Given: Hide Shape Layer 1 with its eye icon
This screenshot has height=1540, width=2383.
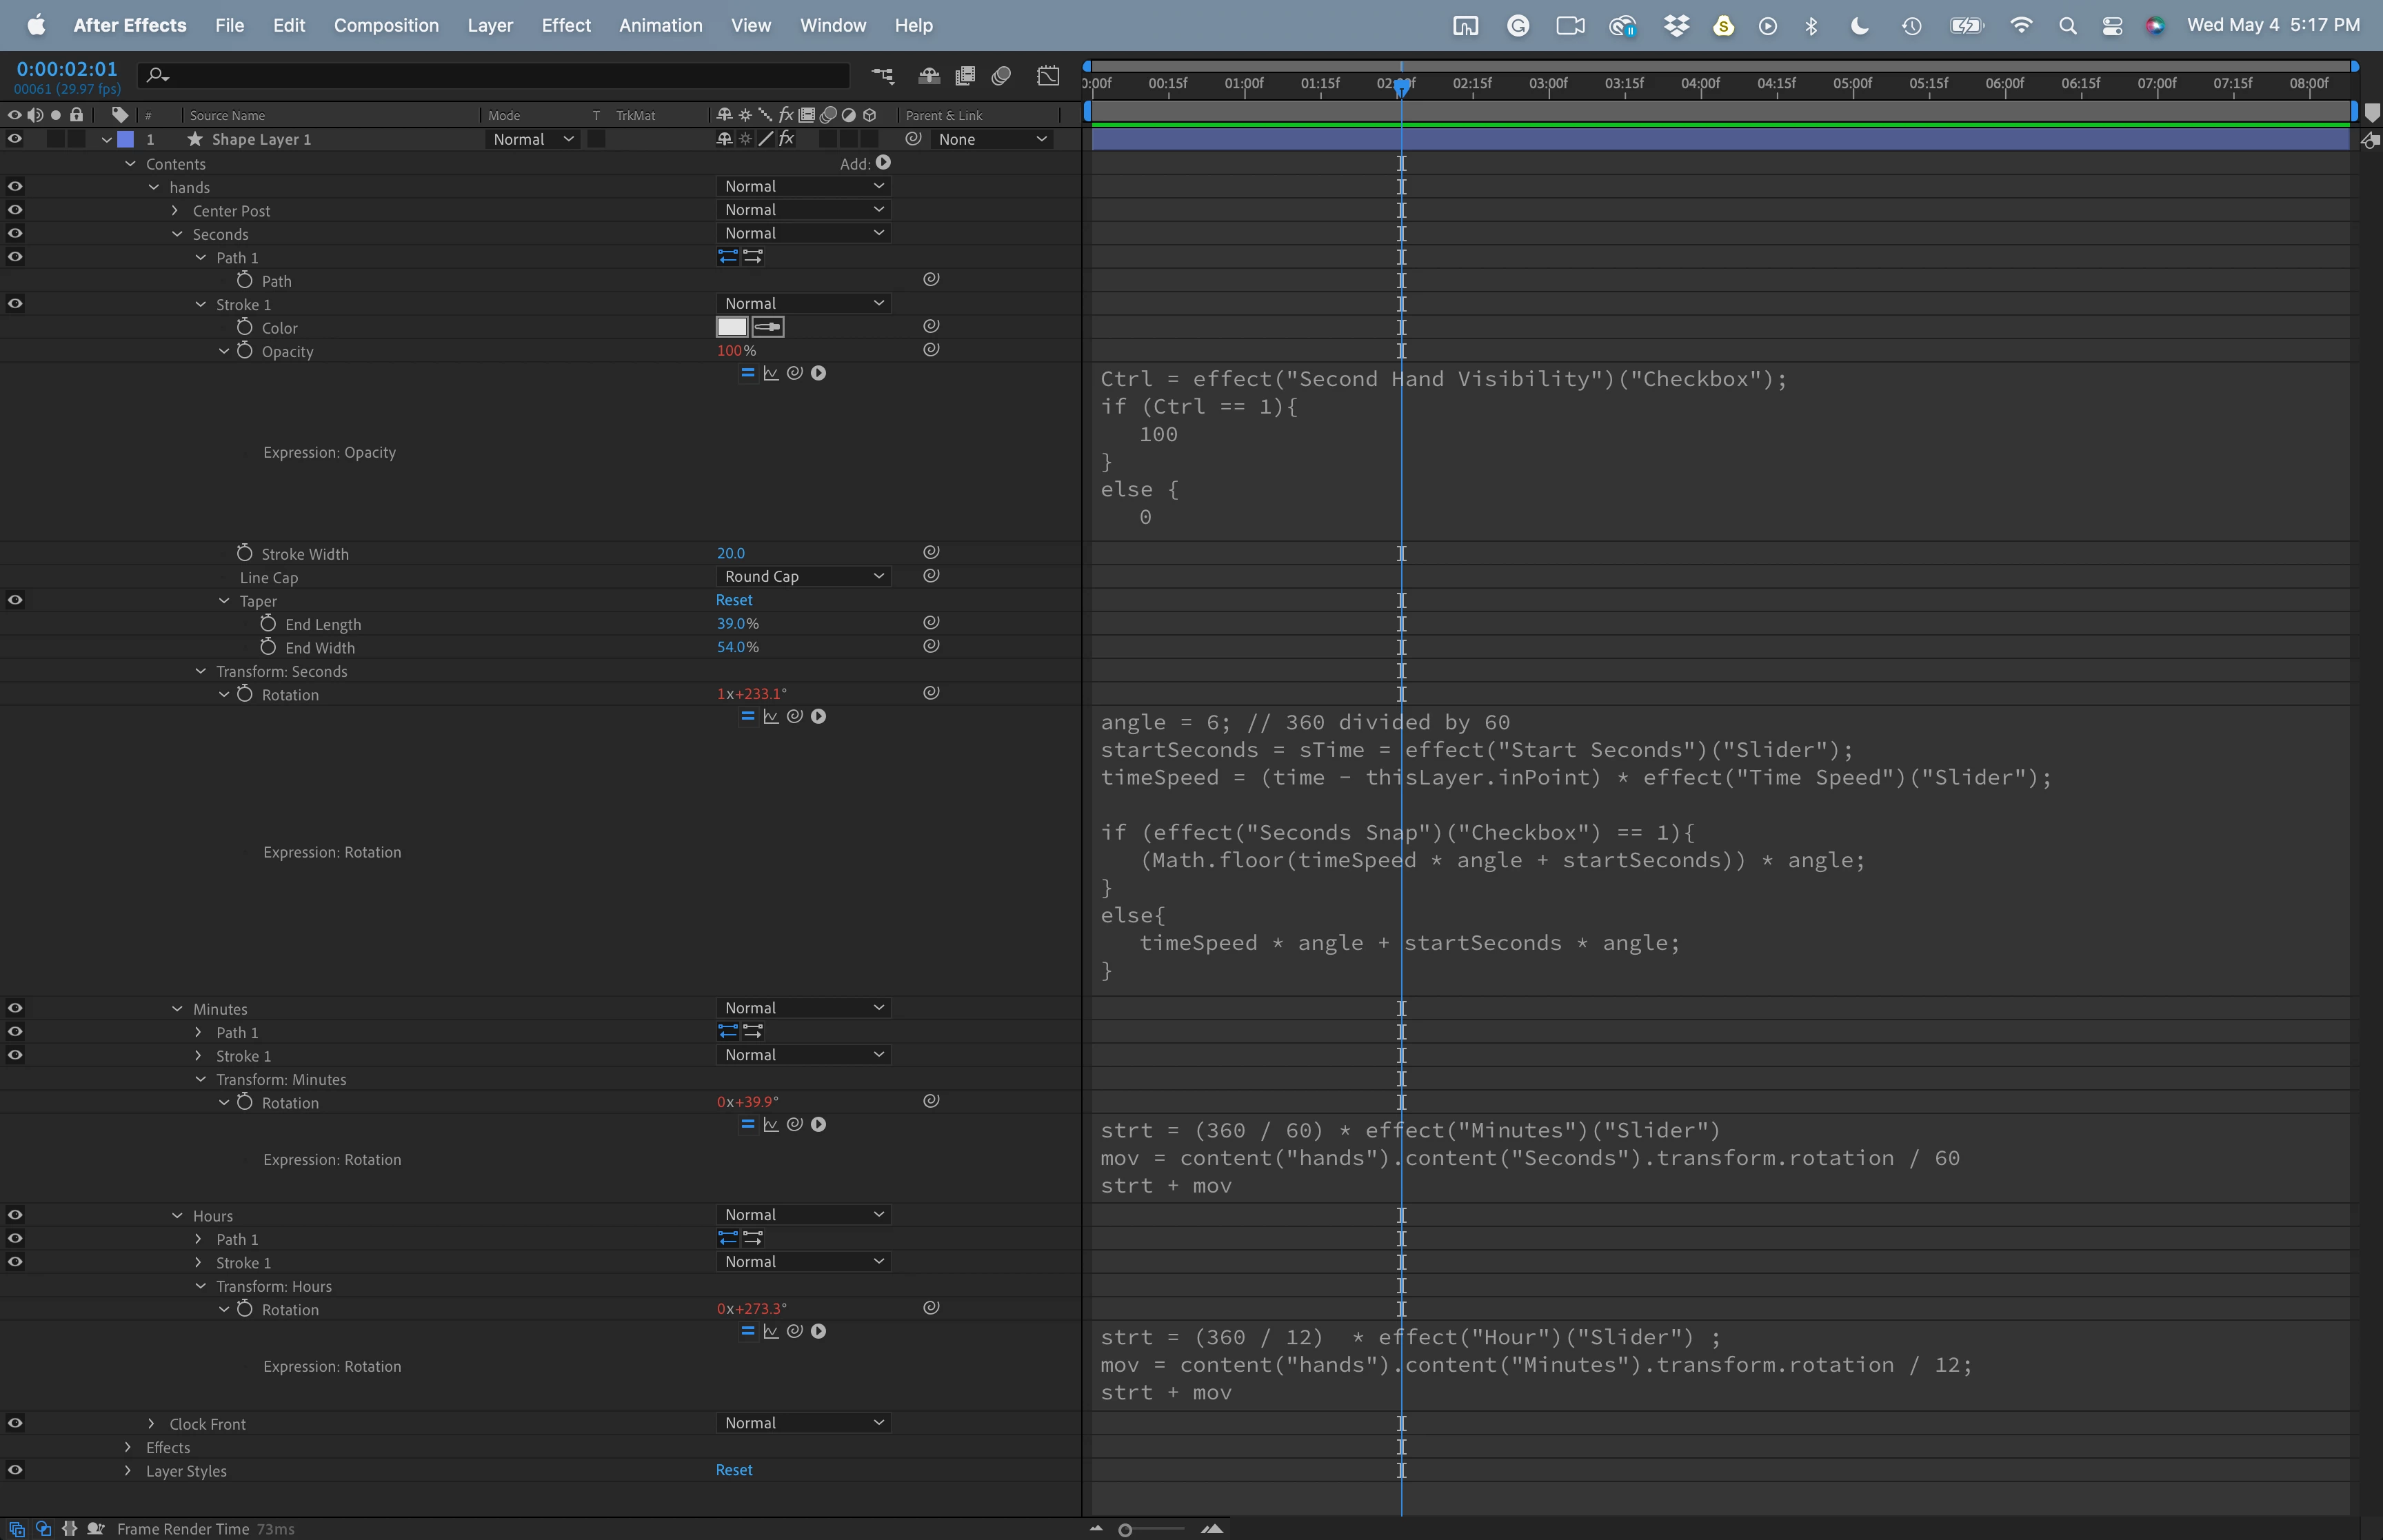Looking at the screenshot, I should [x=14, y=139].
